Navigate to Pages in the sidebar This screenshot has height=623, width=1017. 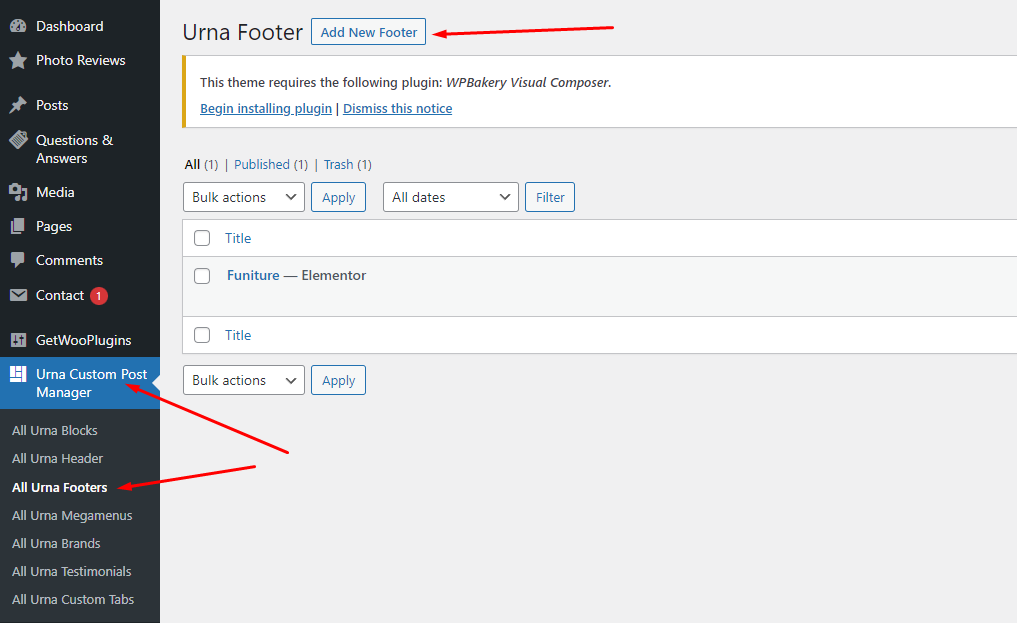coord(54,226)
